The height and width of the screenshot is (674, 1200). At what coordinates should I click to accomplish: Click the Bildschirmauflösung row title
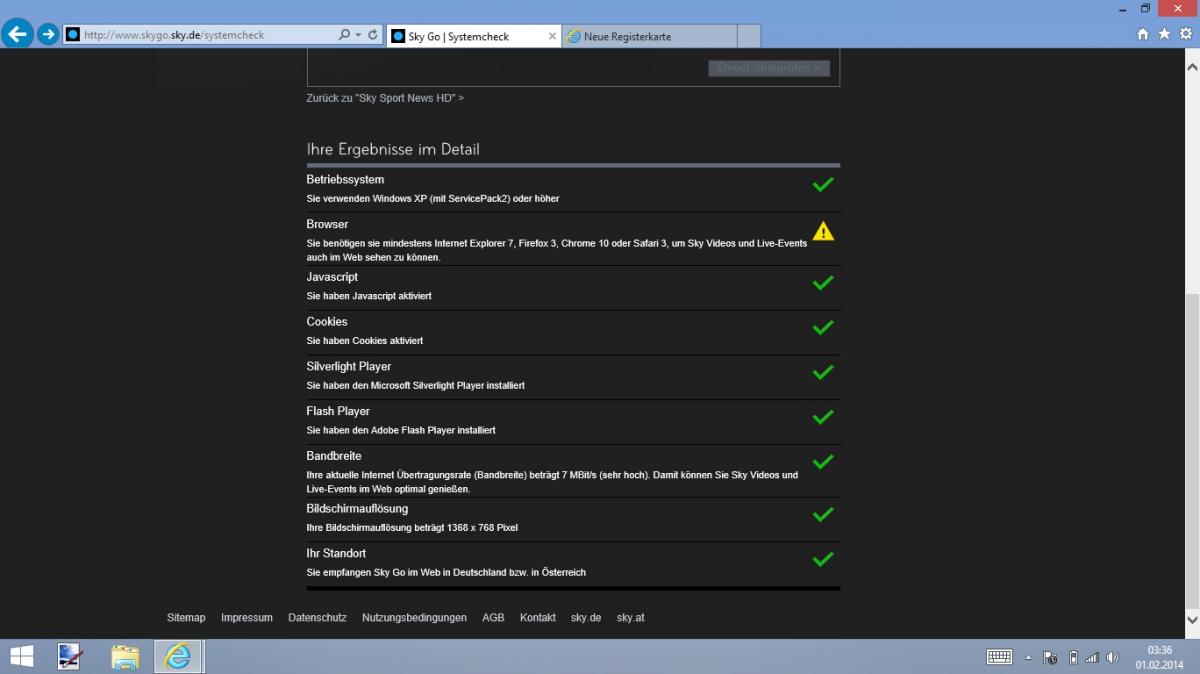357,509
